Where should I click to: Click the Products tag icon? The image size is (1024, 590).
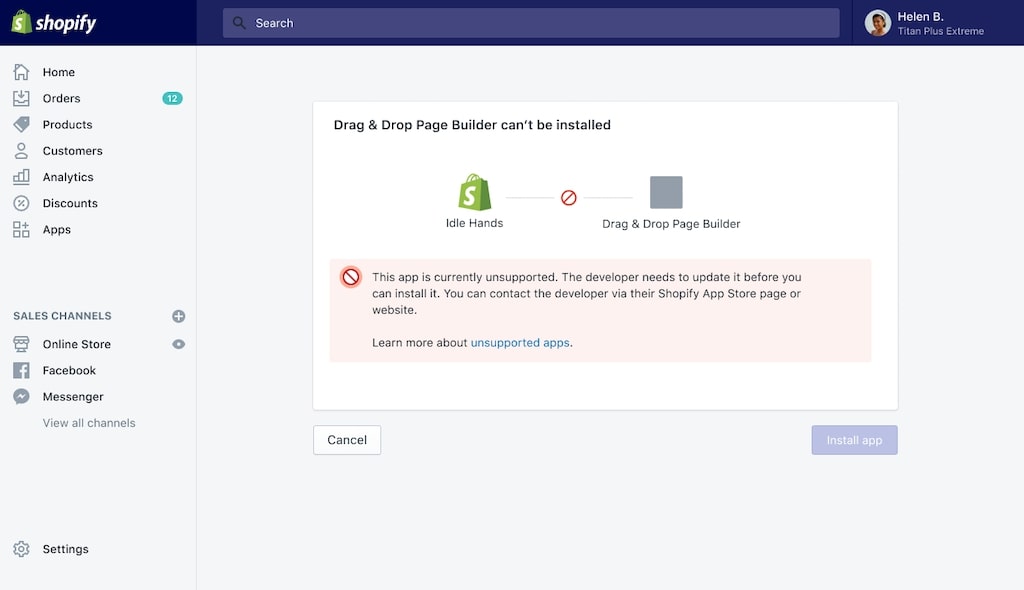point(21,124)
